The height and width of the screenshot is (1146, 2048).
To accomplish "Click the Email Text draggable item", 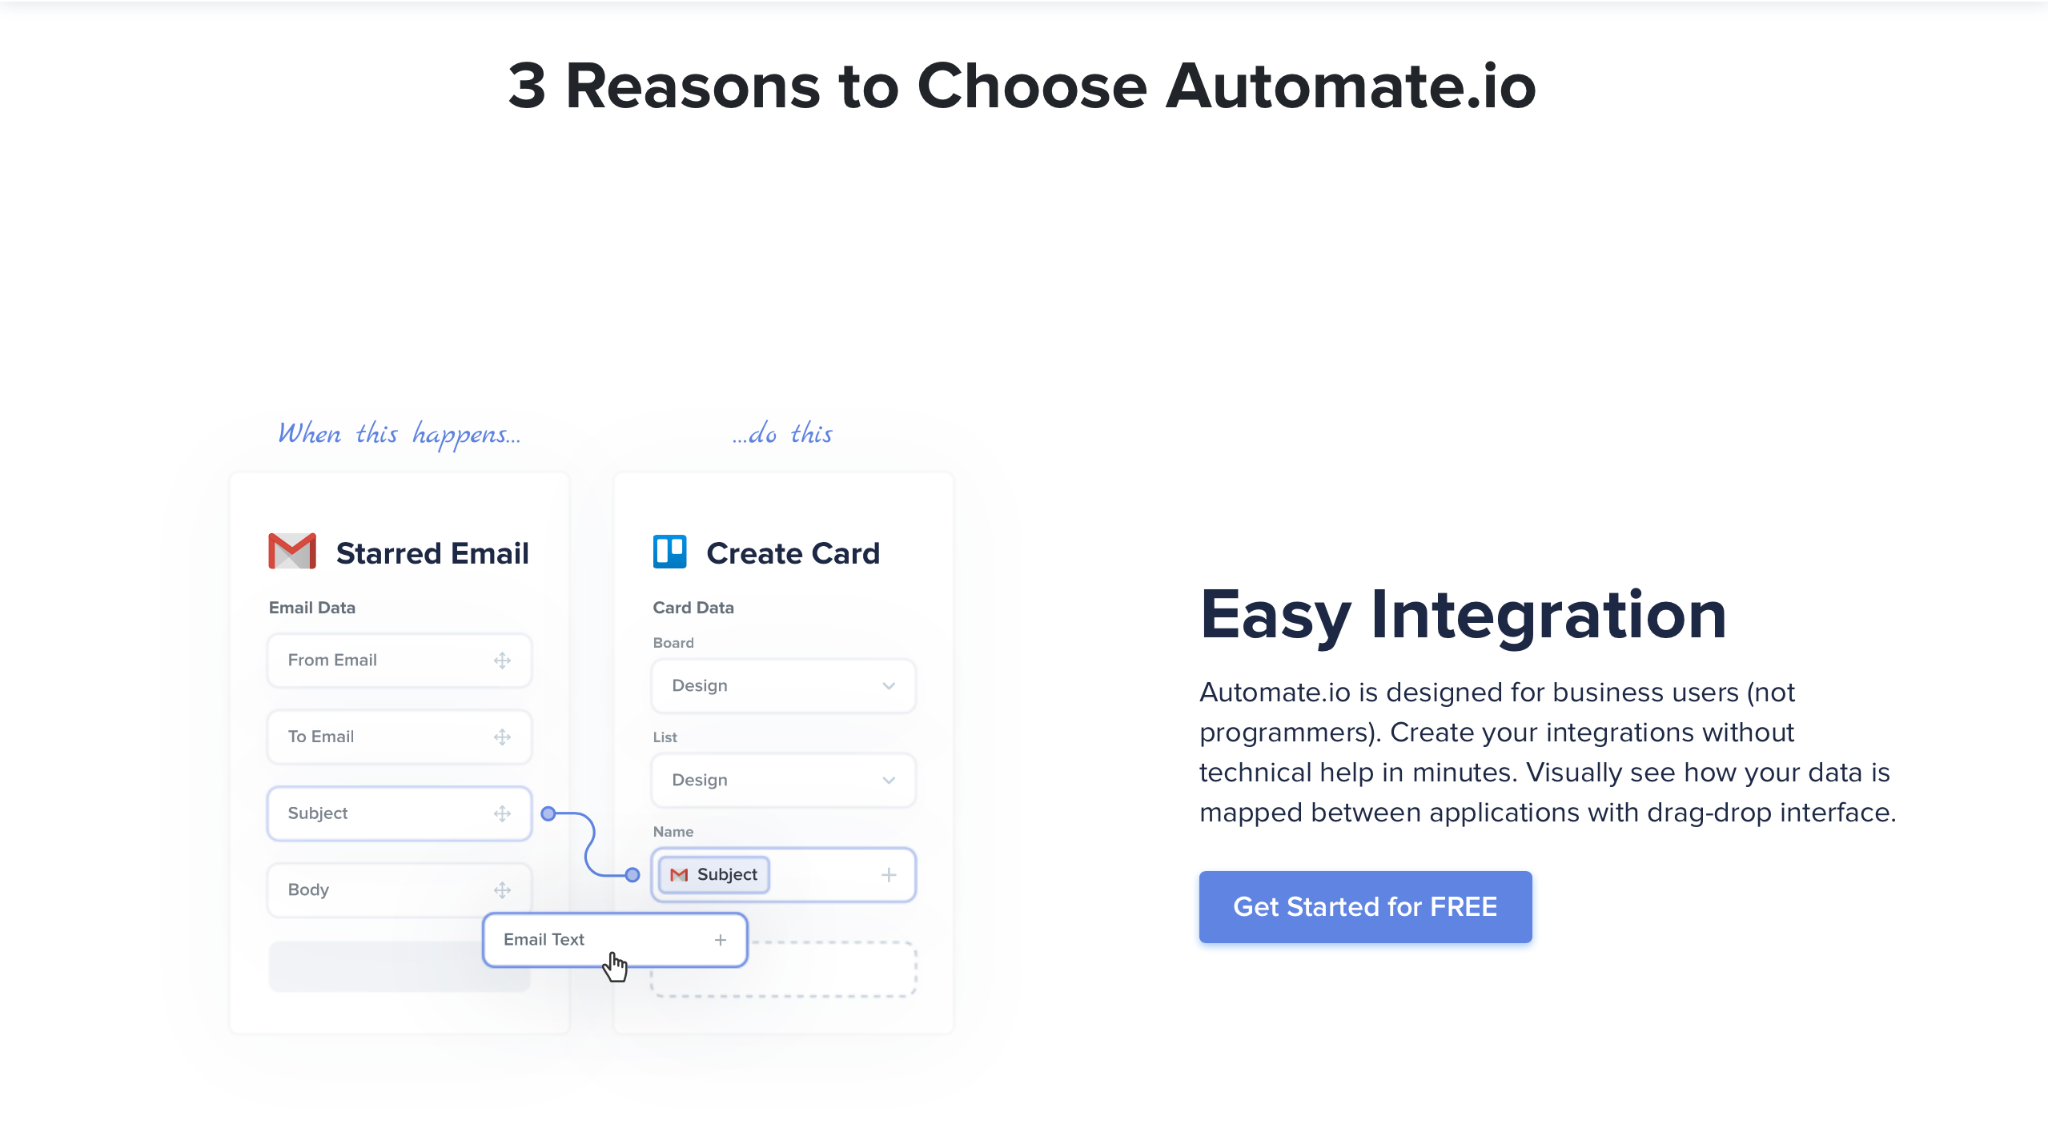I will pos(613,939).
